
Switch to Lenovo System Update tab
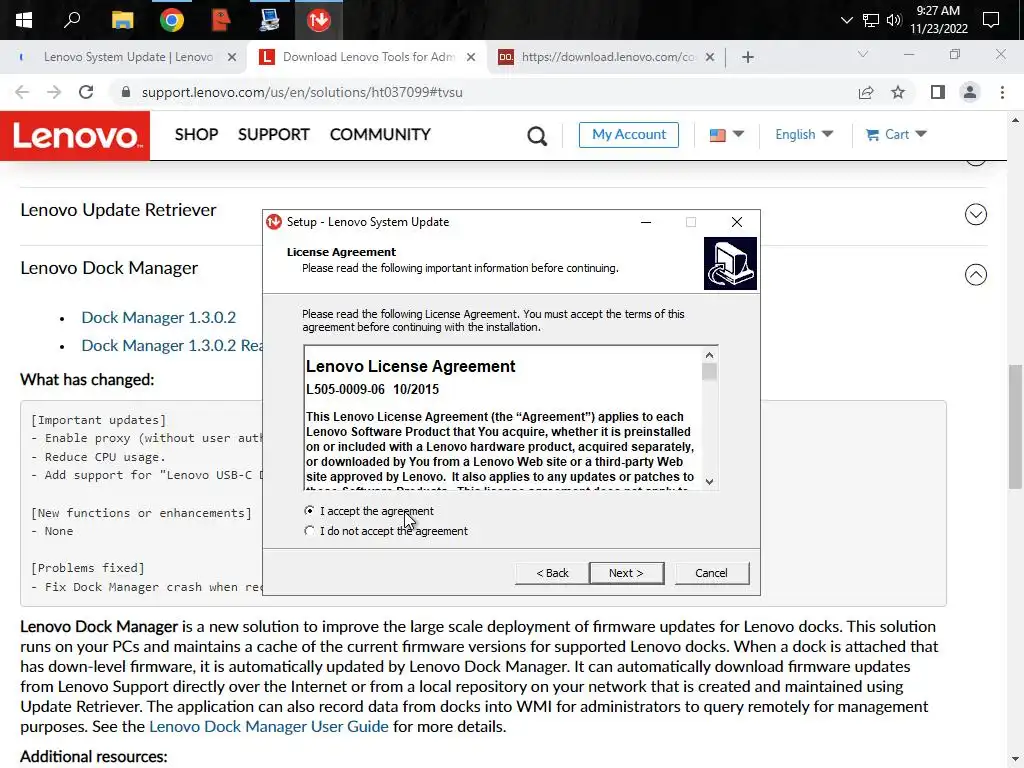[x=128, y=57]
